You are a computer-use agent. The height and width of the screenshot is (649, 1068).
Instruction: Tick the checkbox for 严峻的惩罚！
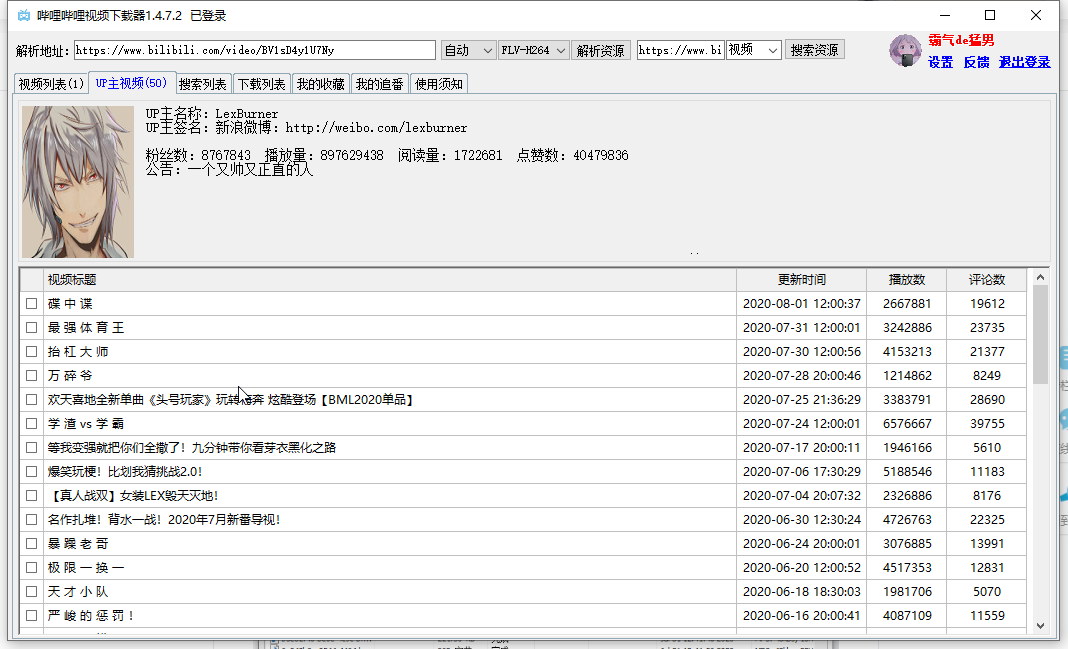tap(31, 616)
